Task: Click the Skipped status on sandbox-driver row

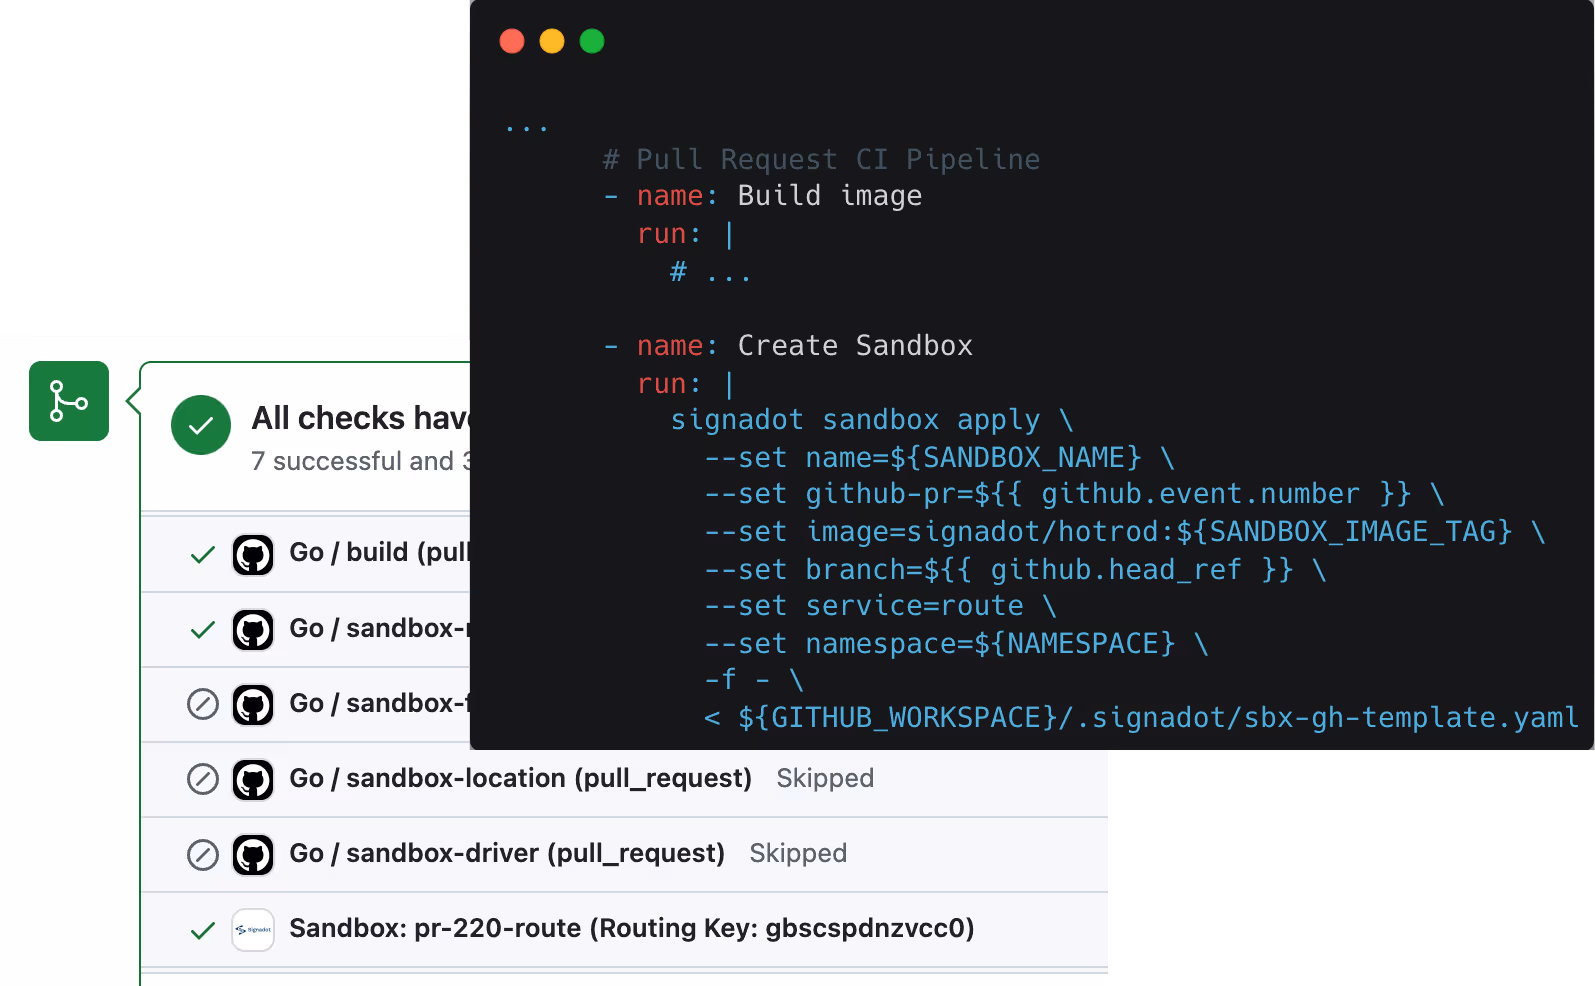Action: tap(798, 853)
